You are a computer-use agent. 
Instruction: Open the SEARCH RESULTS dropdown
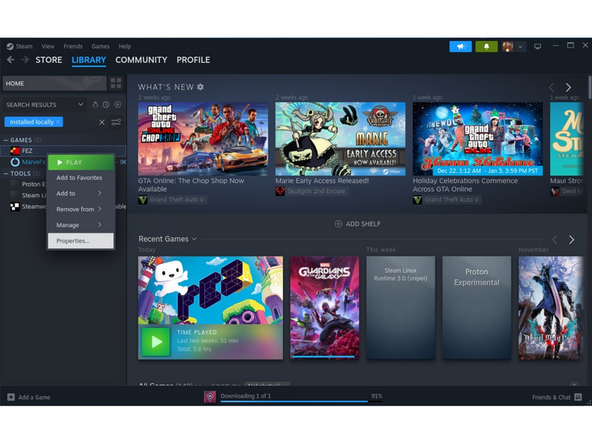pos(44,105)
